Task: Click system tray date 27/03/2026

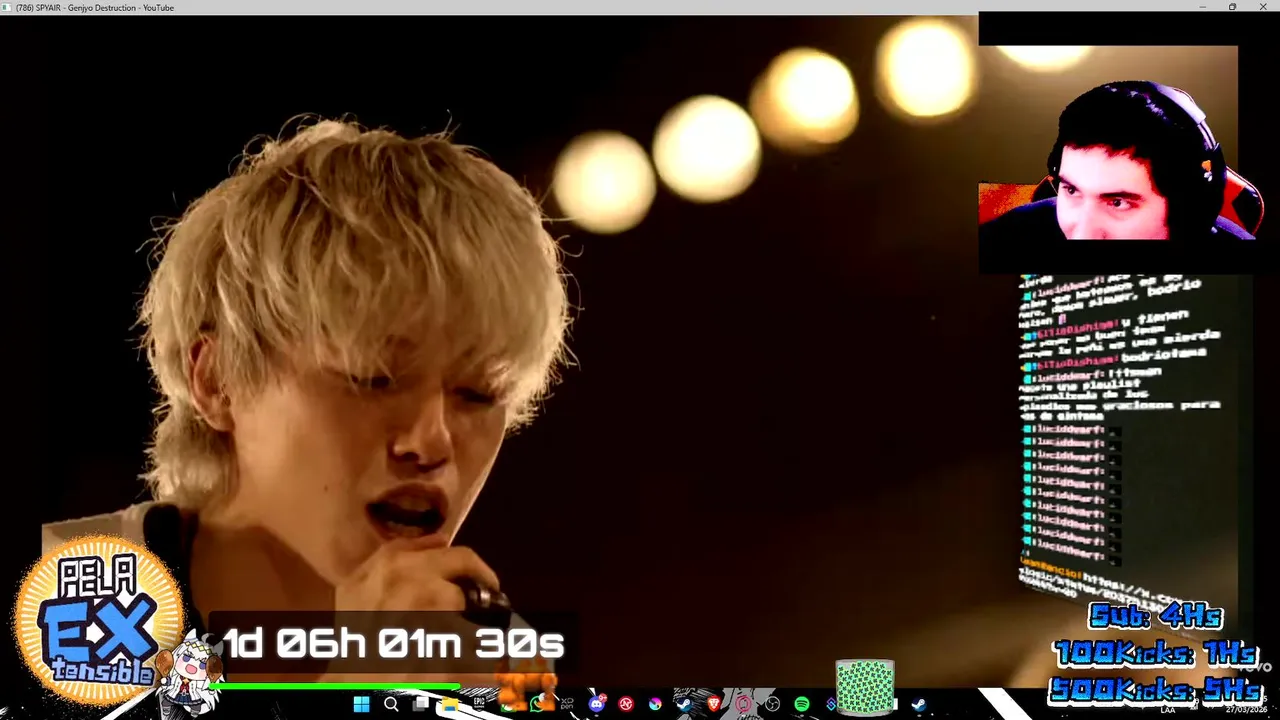Action: click(x=1246, y=709)
